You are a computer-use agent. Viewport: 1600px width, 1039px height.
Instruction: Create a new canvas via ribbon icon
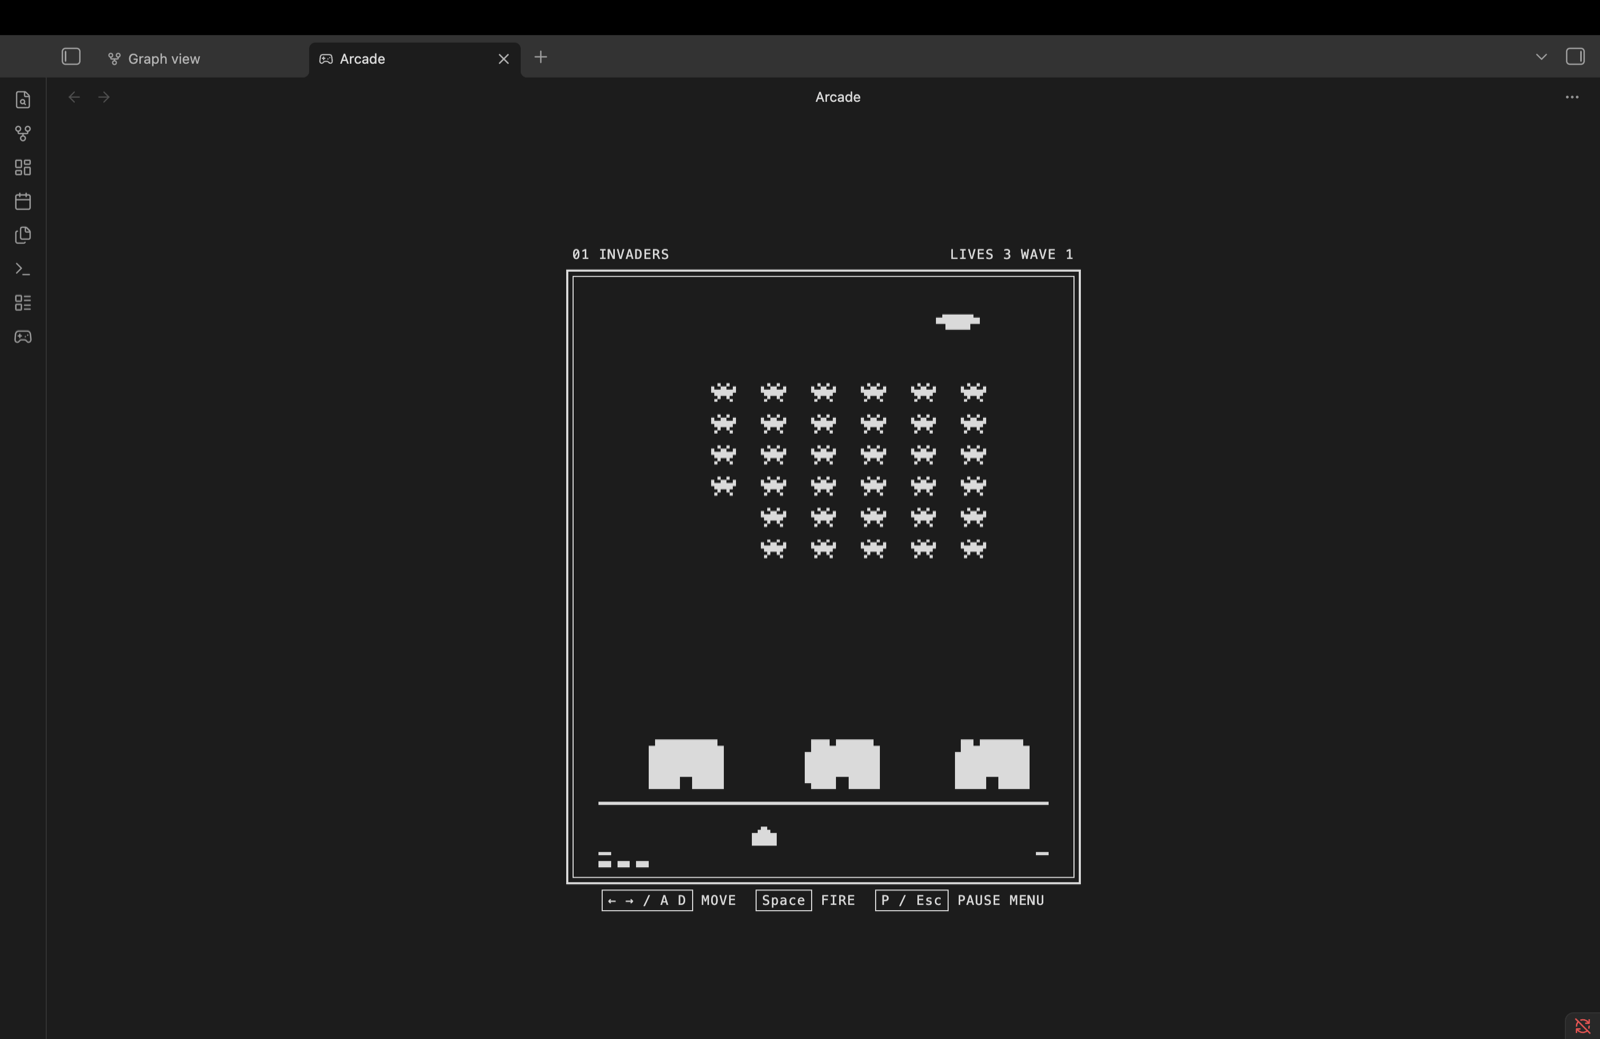click(x=23, y=167)
